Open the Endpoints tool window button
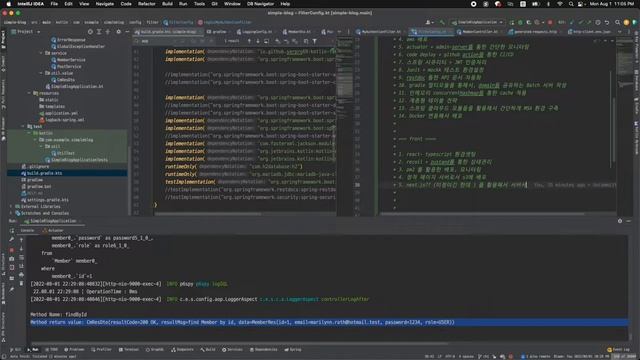640x360 pixels. tap(182, 350)
